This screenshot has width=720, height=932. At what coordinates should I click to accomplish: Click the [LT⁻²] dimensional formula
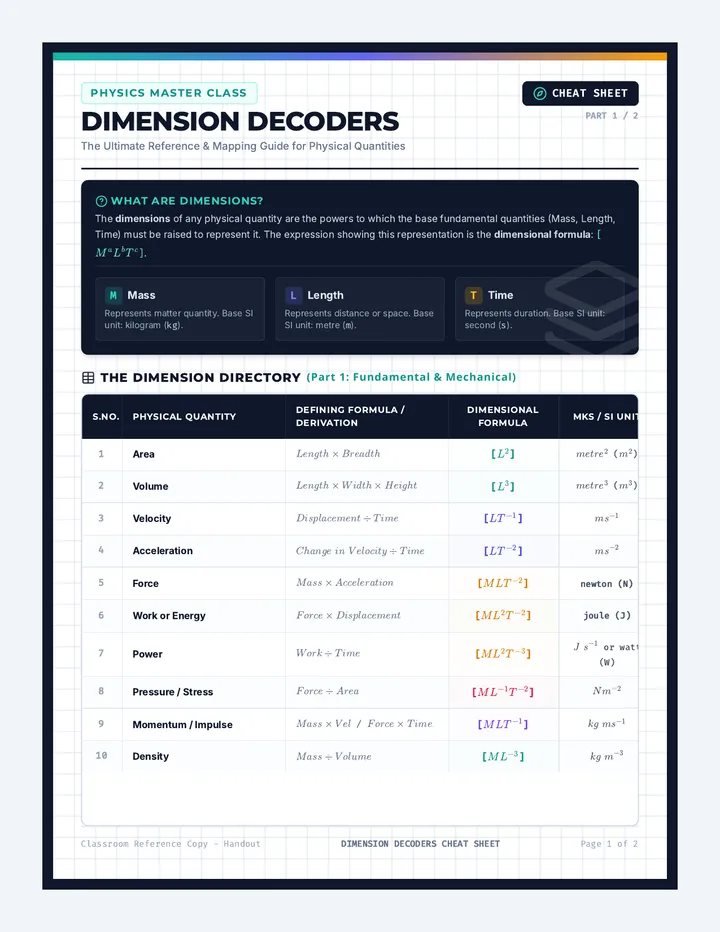tap(503, 551)
